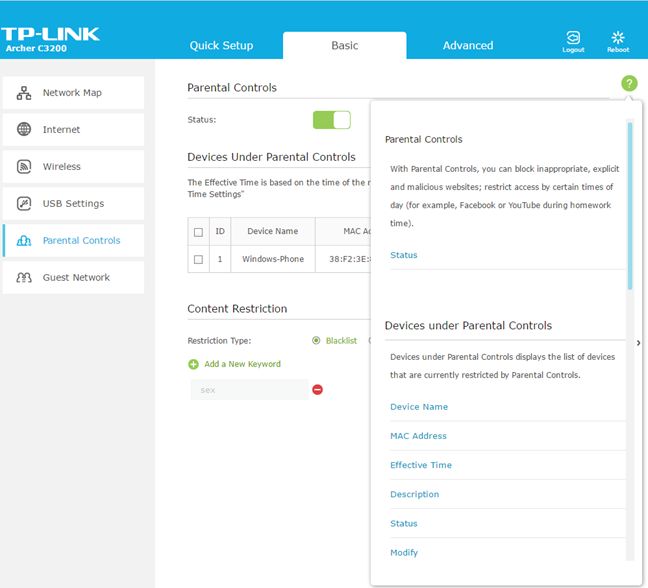648x588 pixels.
Task: Click the Parental Controls sidebar icon
Action: pyautogui.click(x=24, y=240)
